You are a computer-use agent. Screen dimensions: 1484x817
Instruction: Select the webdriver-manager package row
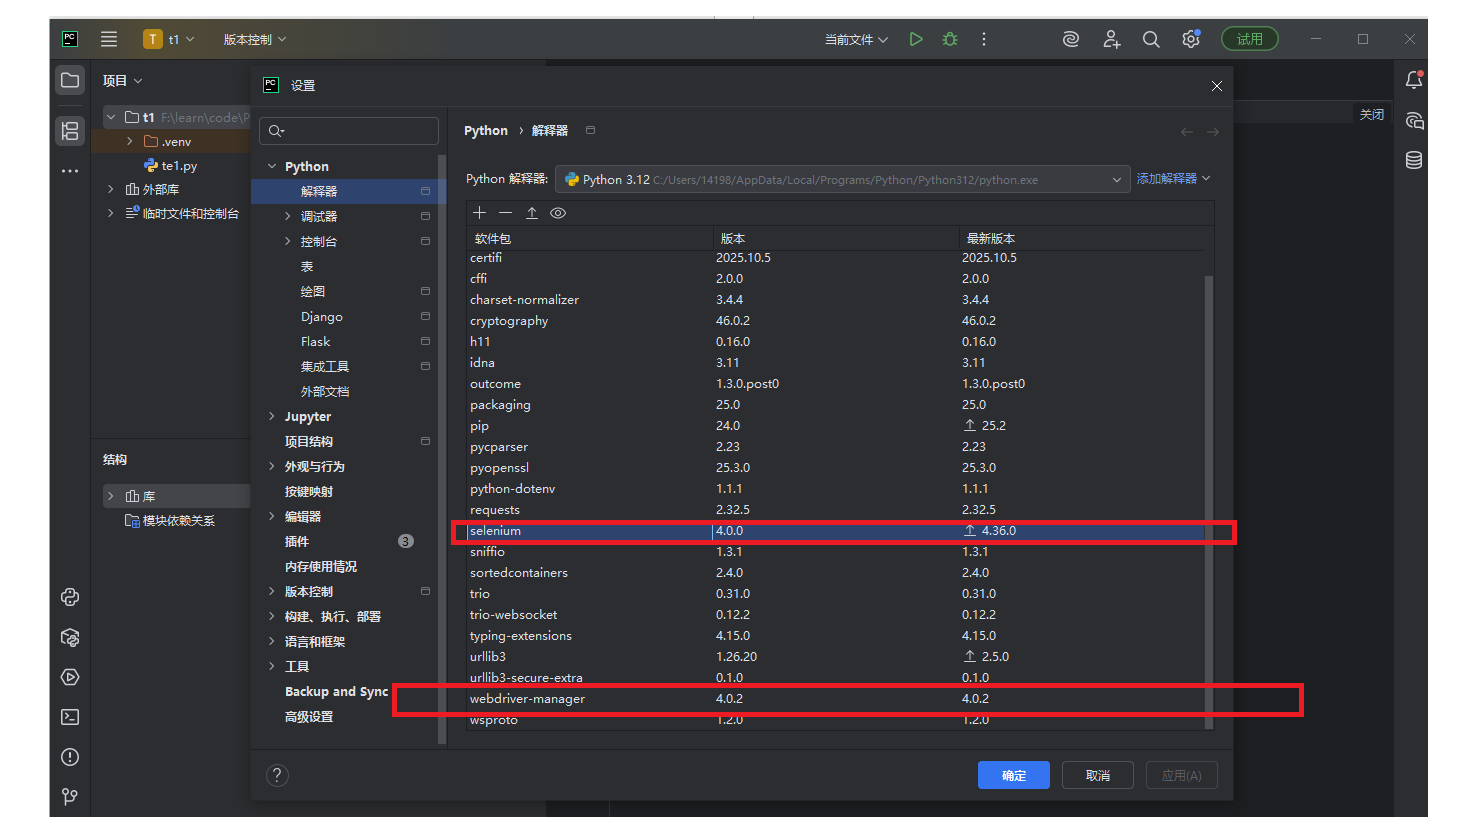(836, 699)
